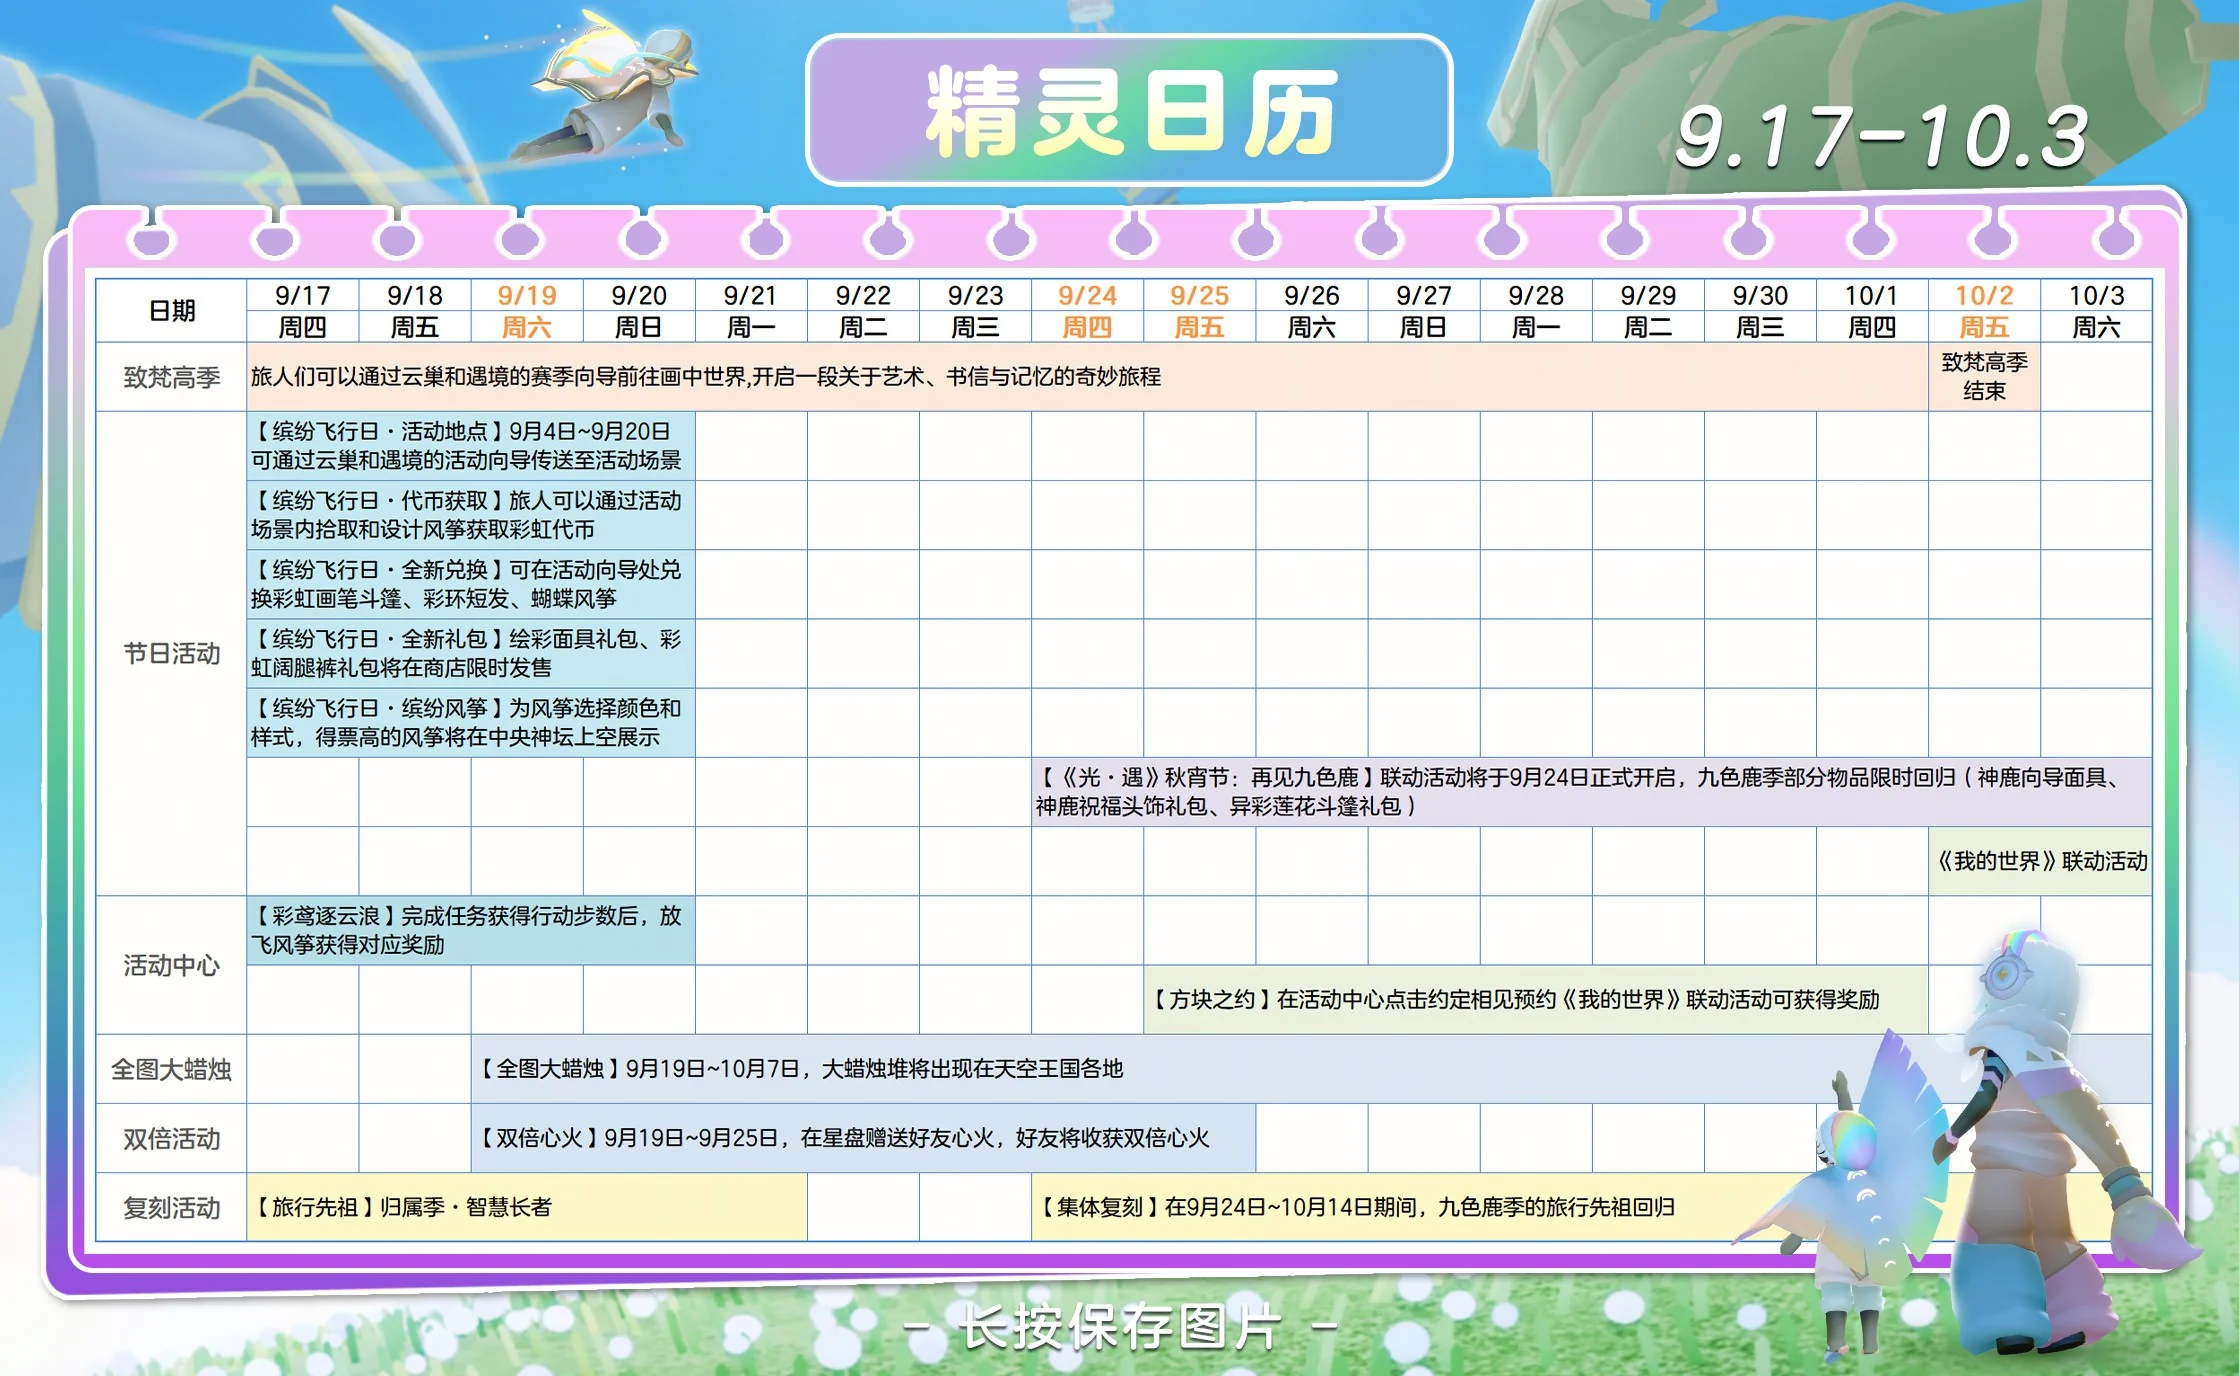The width and height of the screenshot is (2239, 1376).
Task: Click the 秋宵节：再见九色鹿 event entry
Action: [x=1592, y=792]
